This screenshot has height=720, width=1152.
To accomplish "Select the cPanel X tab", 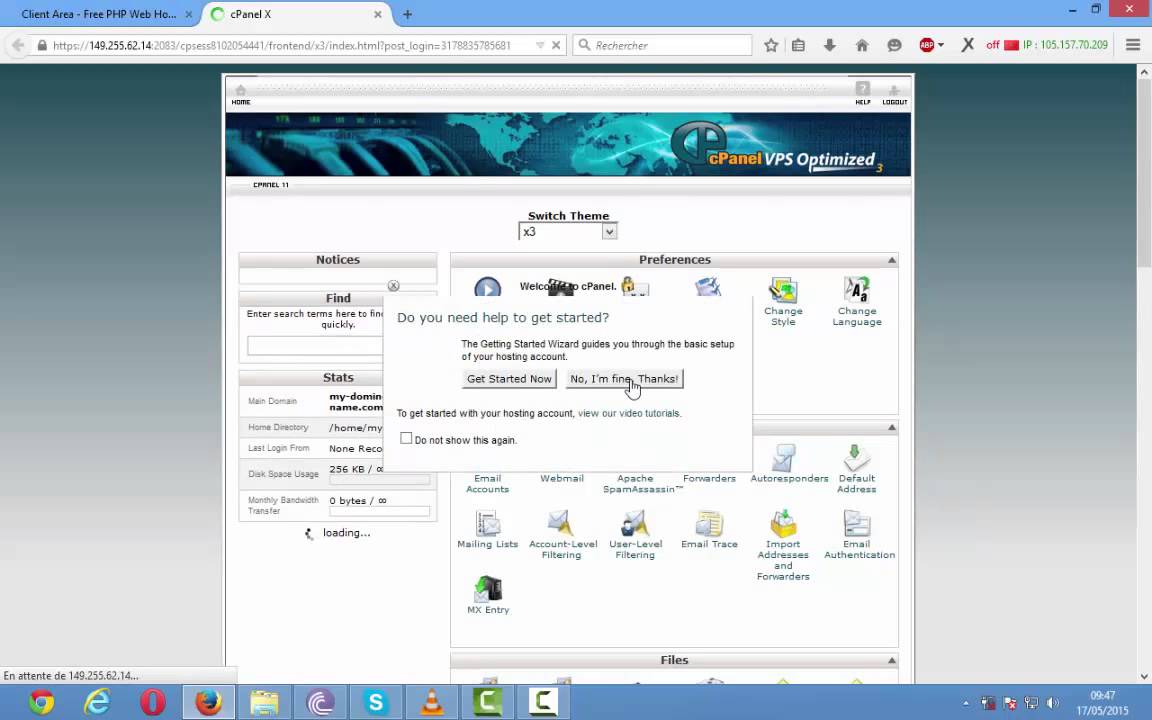I will (295, 14).
